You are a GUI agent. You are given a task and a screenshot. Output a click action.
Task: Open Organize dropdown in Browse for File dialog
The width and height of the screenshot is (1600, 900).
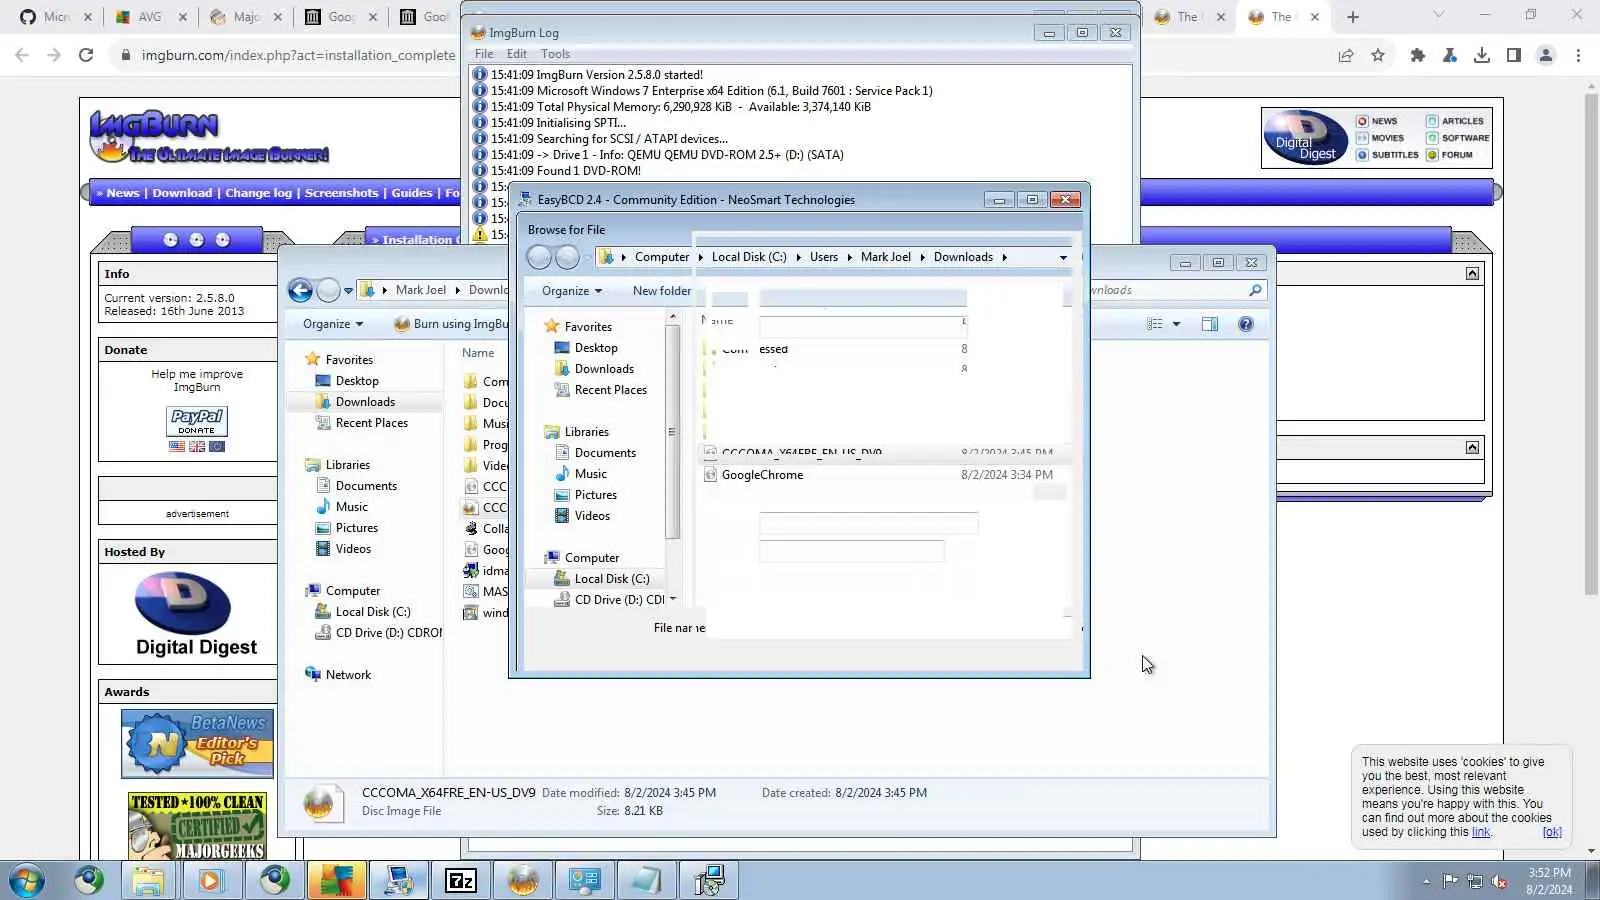coord(572,291)
